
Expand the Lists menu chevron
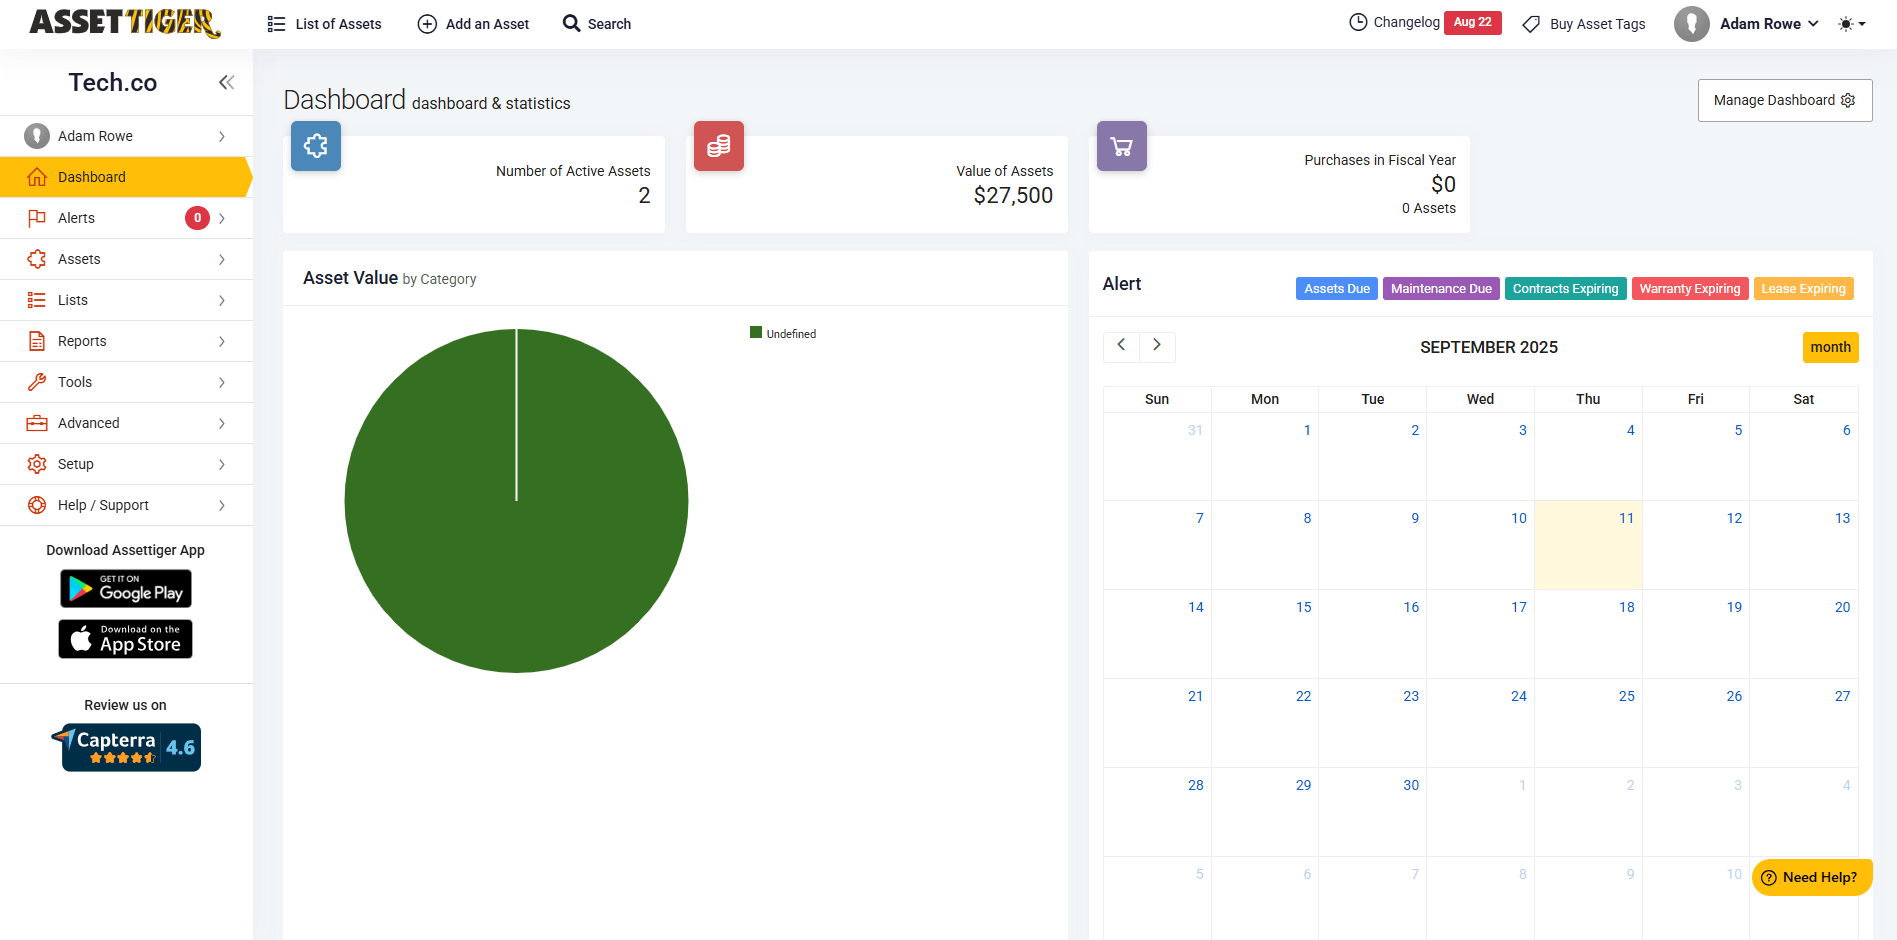click(222, 300)
